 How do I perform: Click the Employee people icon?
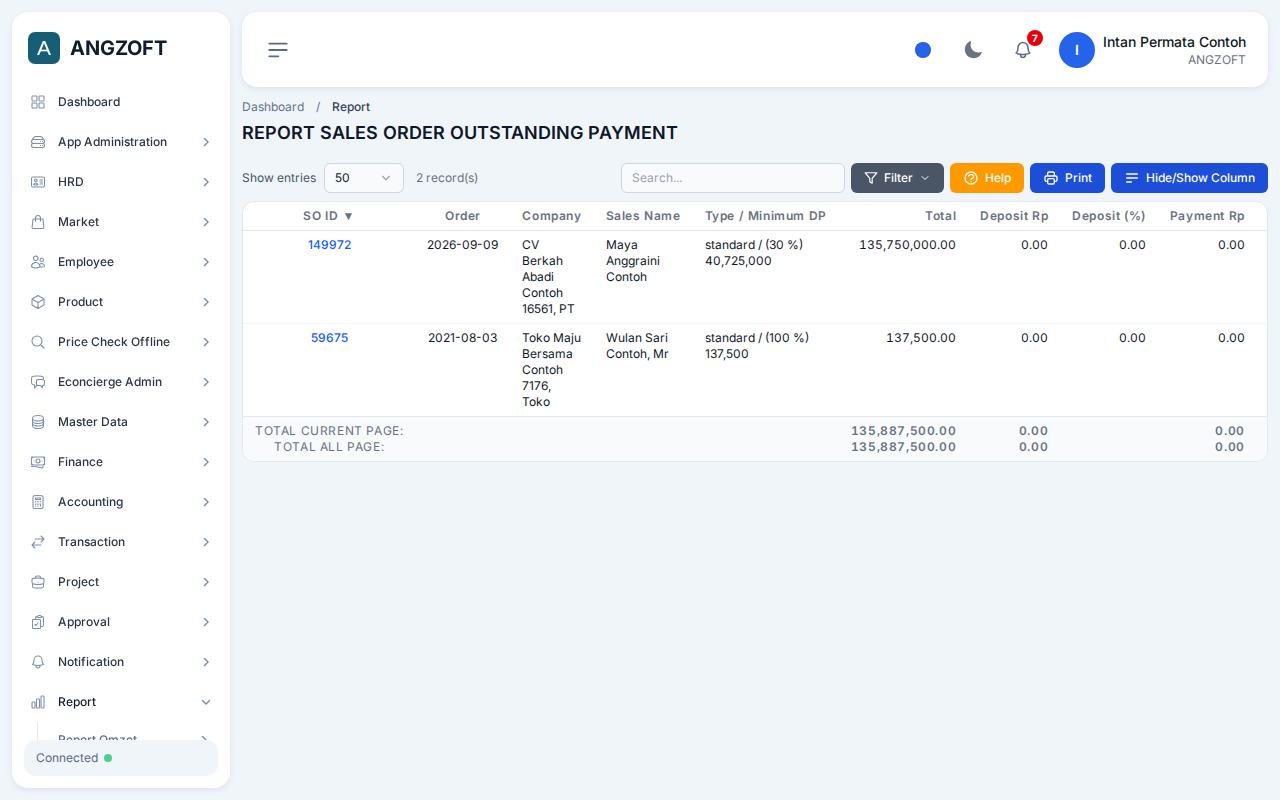point(38,262)
